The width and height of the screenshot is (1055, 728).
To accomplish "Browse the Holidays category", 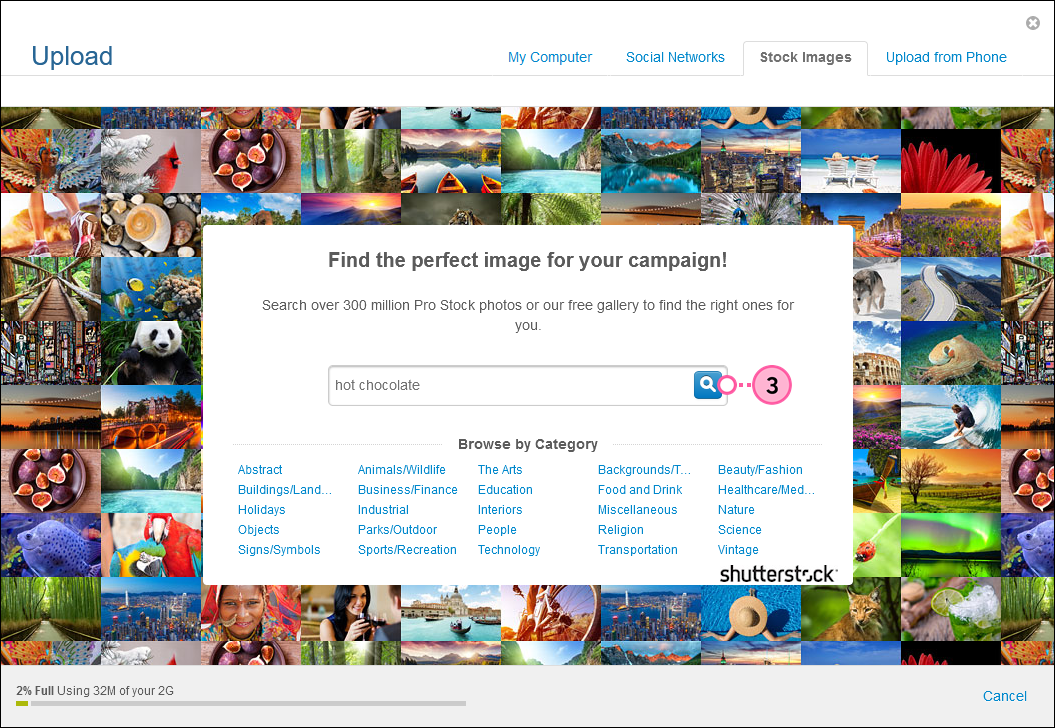I will click(x=261, y=509).
